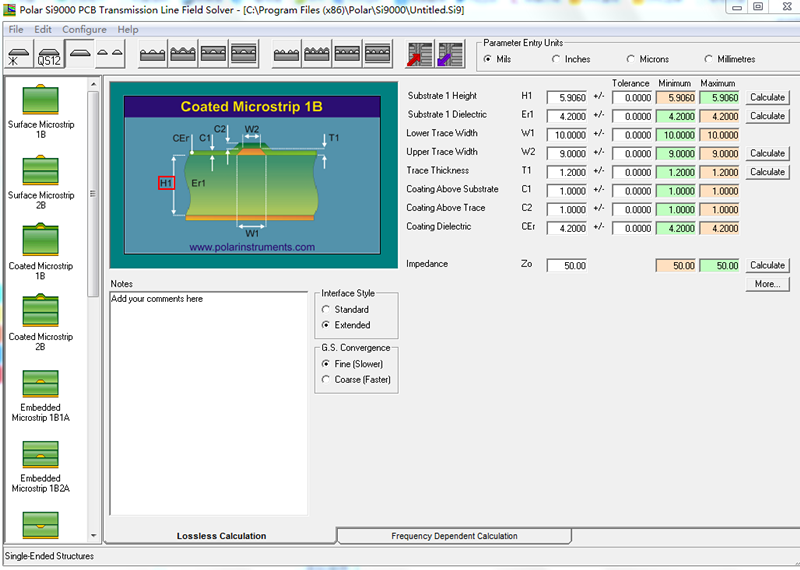Click the Zo Maximum value cell
This screenshot has height=570, width=800.
[x=719, y=265]
